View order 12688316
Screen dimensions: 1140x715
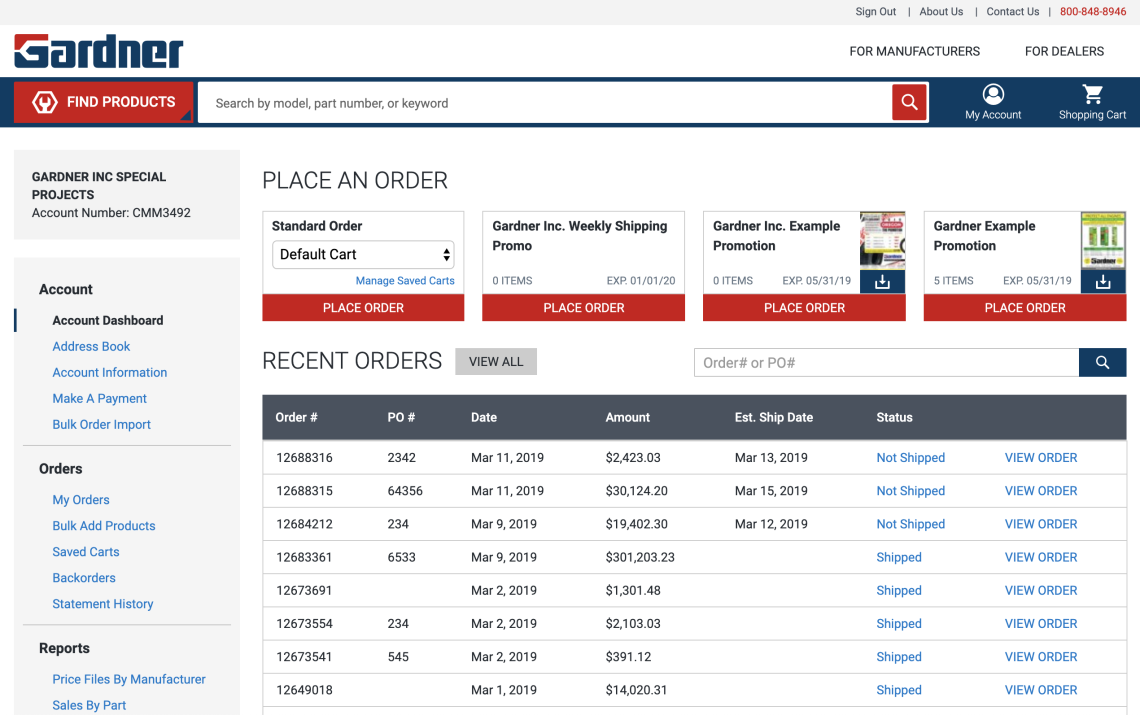click(x=1040, y=458)
